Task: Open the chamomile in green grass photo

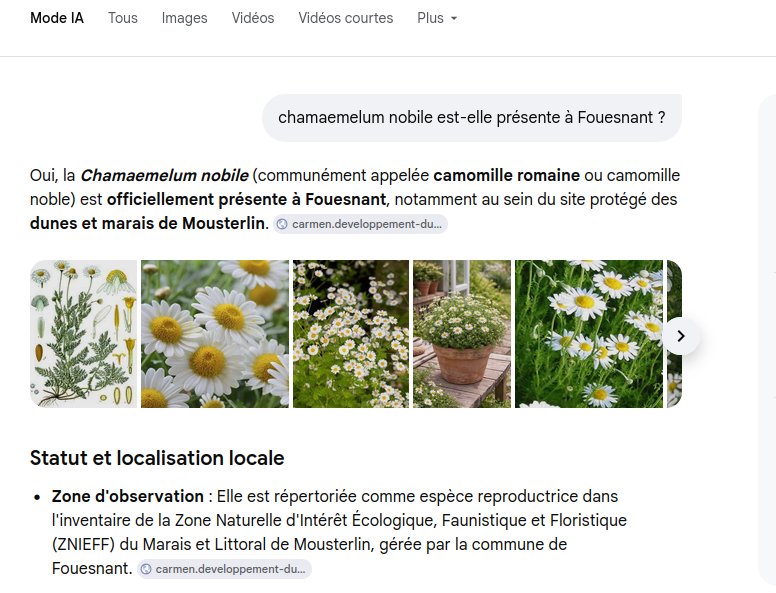Action: 589,334
